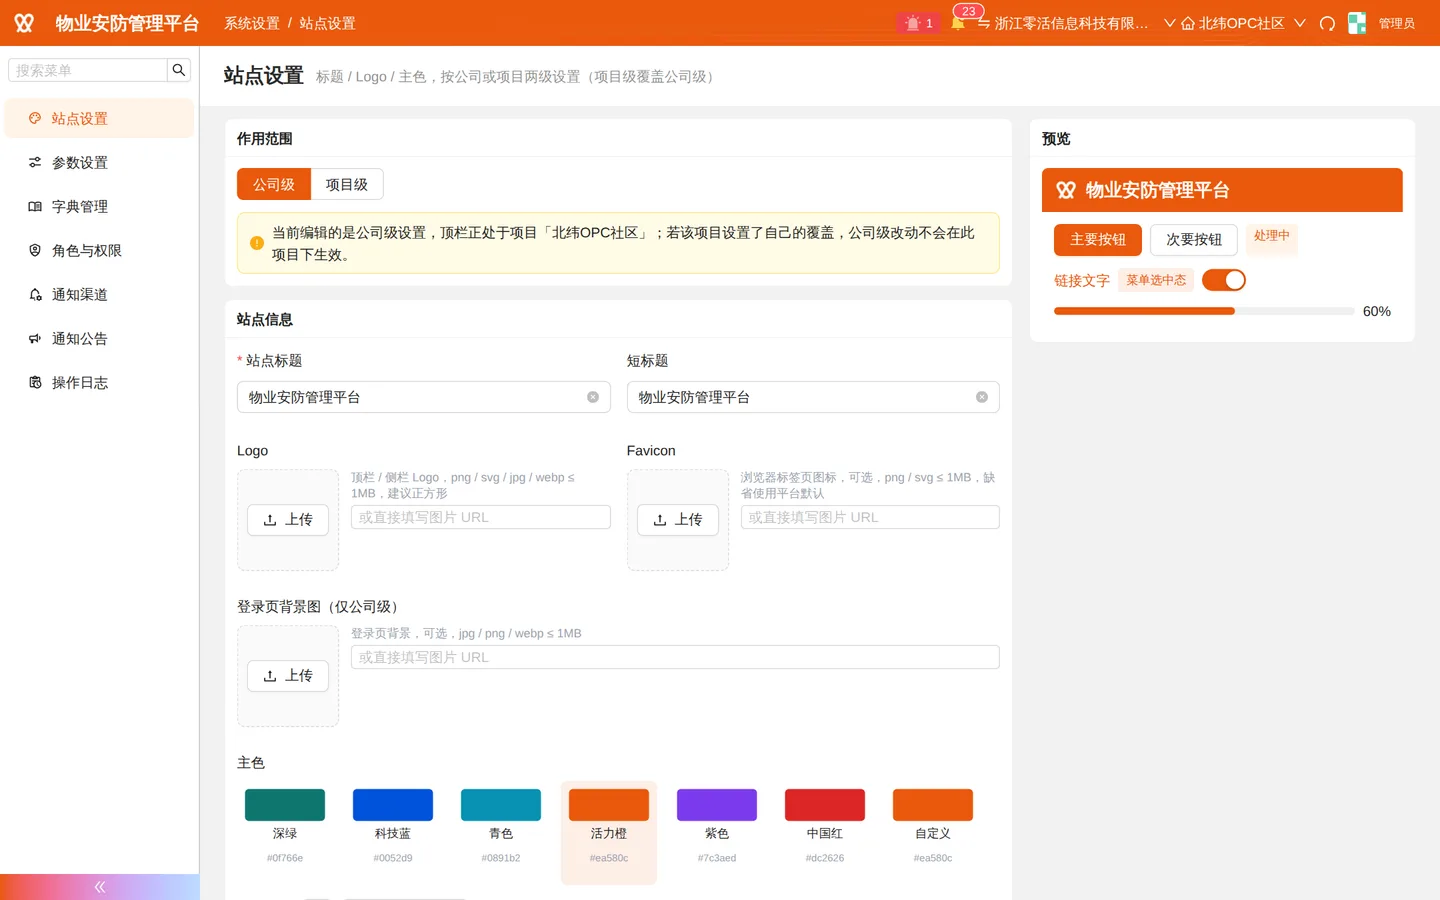Open 角色与权限 menu item

pyautogui.click(x=99, y=250)
